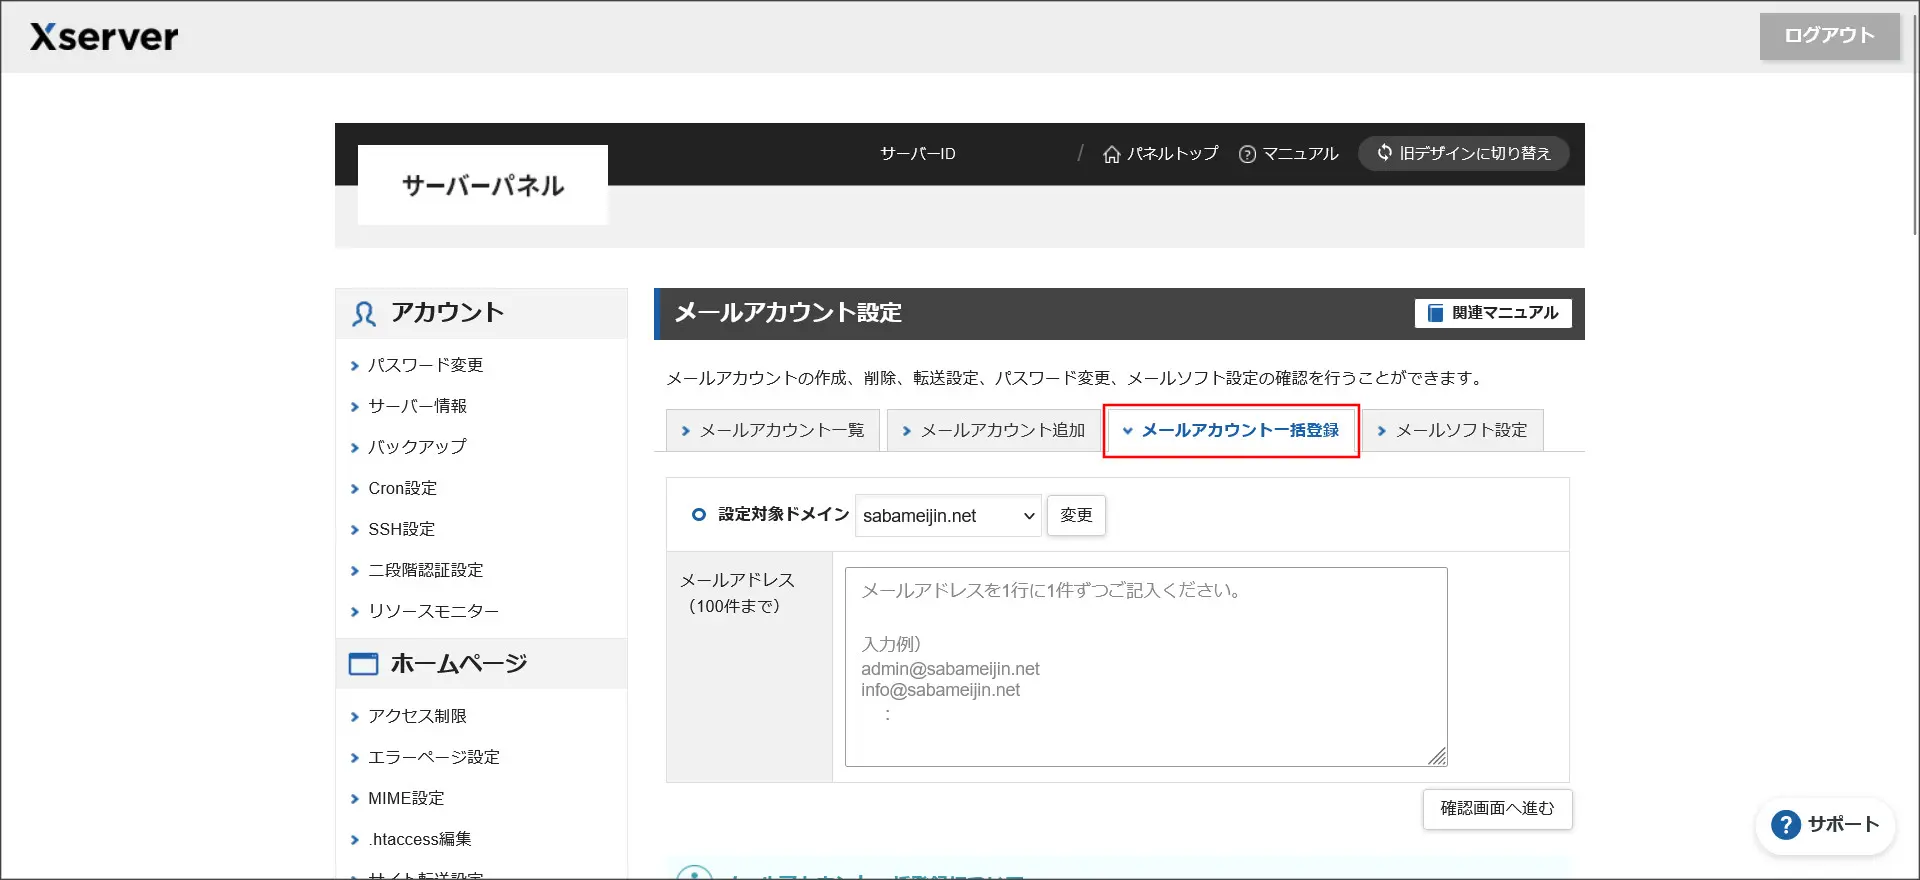Viewport: 1920px width, 880px height.
Task: Click the textarea resize handle corner
Action: point(1437,757)
